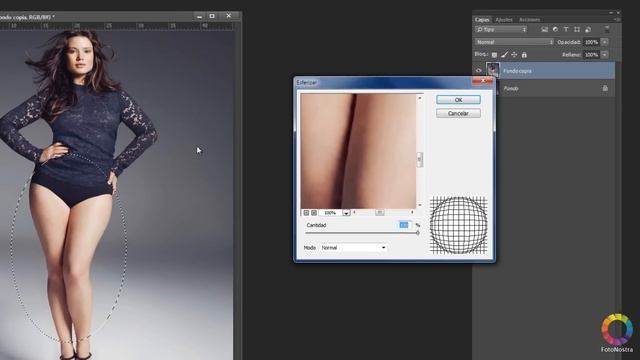Click preview scrollbar down arrow
Viewport: 640px width, 360px height.
click(420, 205)
